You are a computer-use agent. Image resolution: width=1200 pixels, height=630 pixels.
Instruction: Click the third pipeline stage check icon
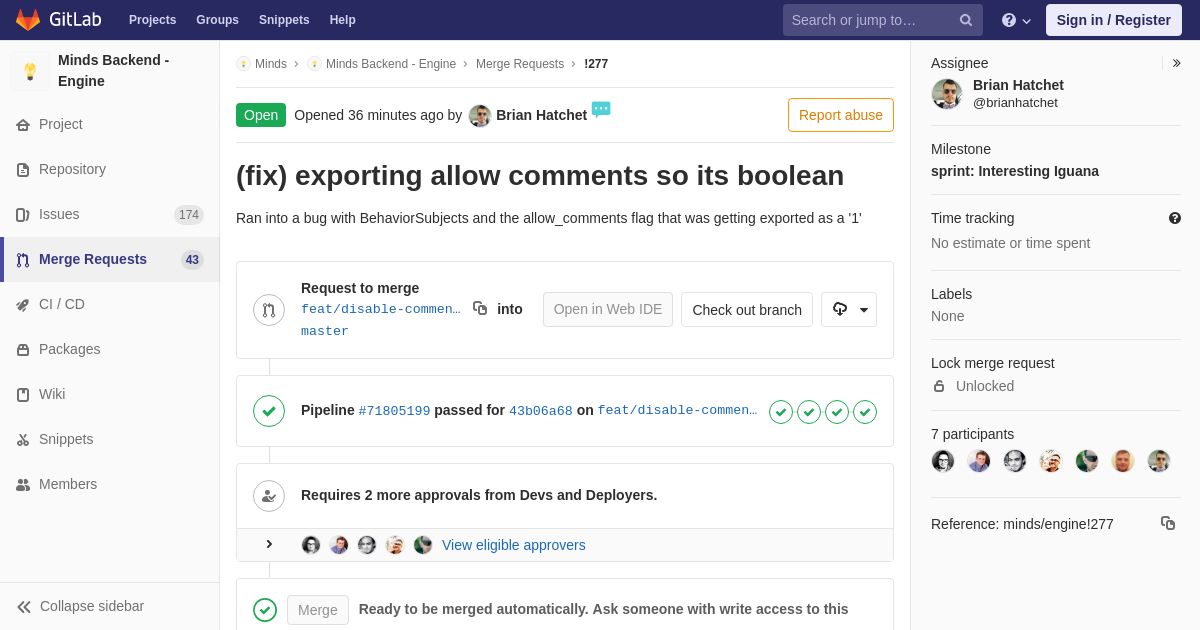point(837,412)
